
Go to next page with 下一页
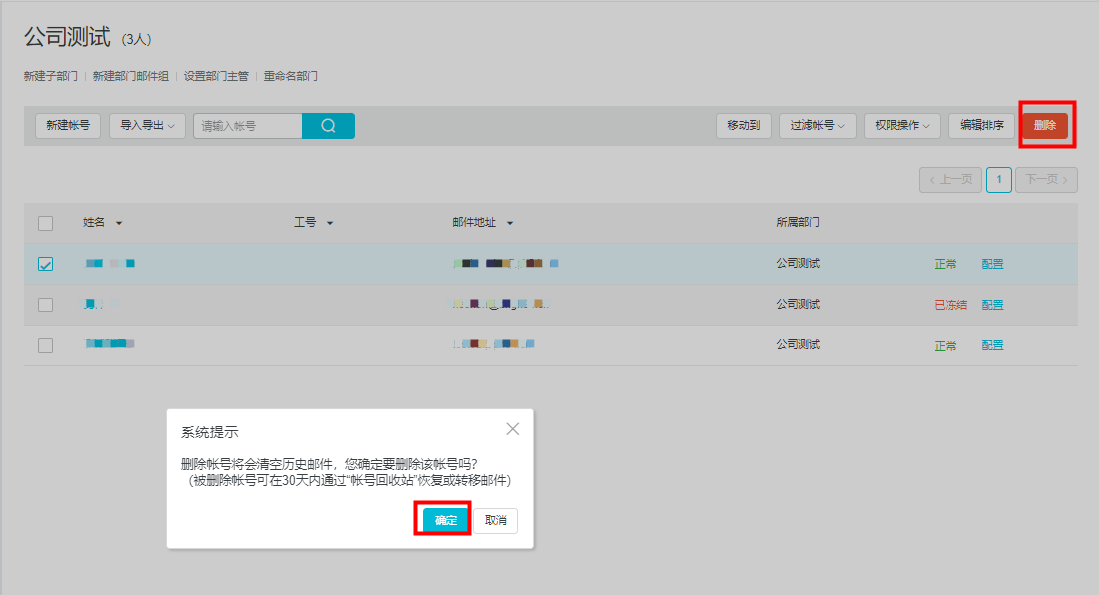pyautogui.click(x=1046, y=179)
